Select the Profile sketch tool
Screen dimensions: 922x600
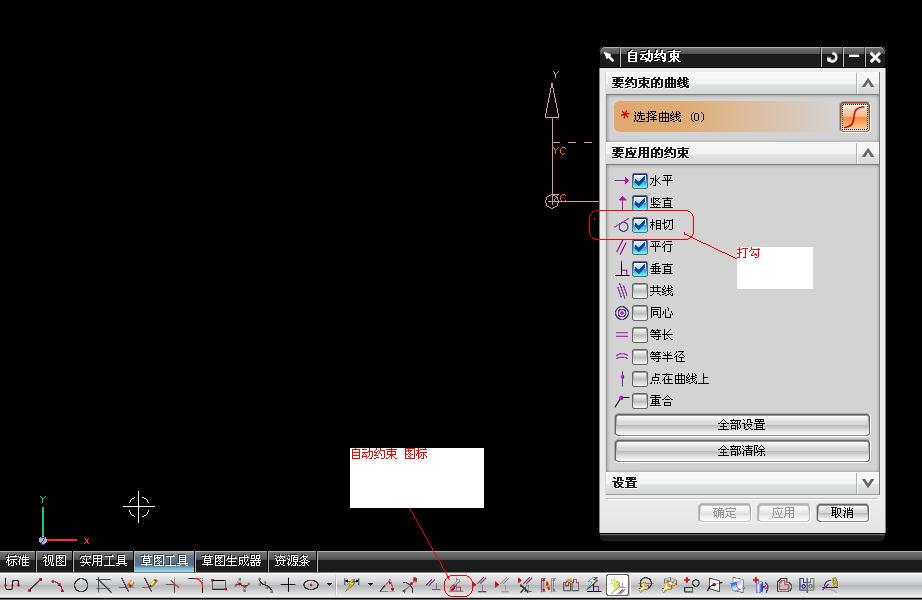[12, 585]
